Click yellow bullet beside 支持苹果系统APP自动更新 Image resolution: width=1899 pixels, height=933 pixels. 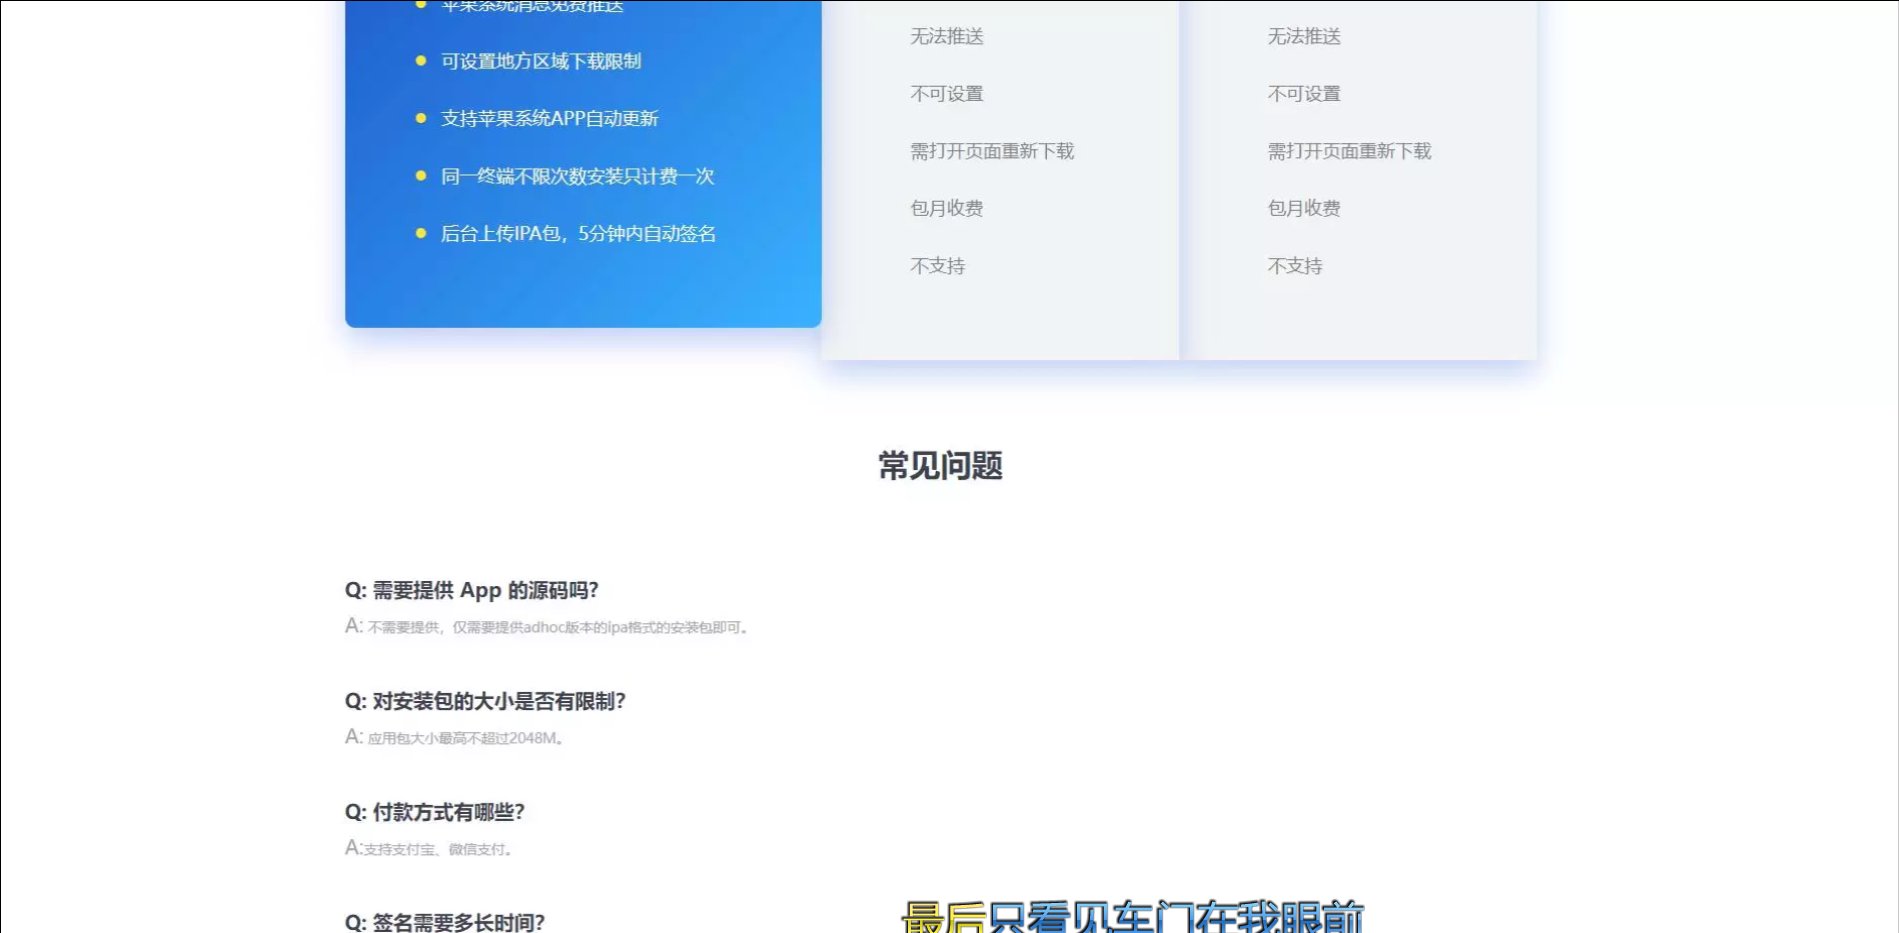click(x=421, y=118)
